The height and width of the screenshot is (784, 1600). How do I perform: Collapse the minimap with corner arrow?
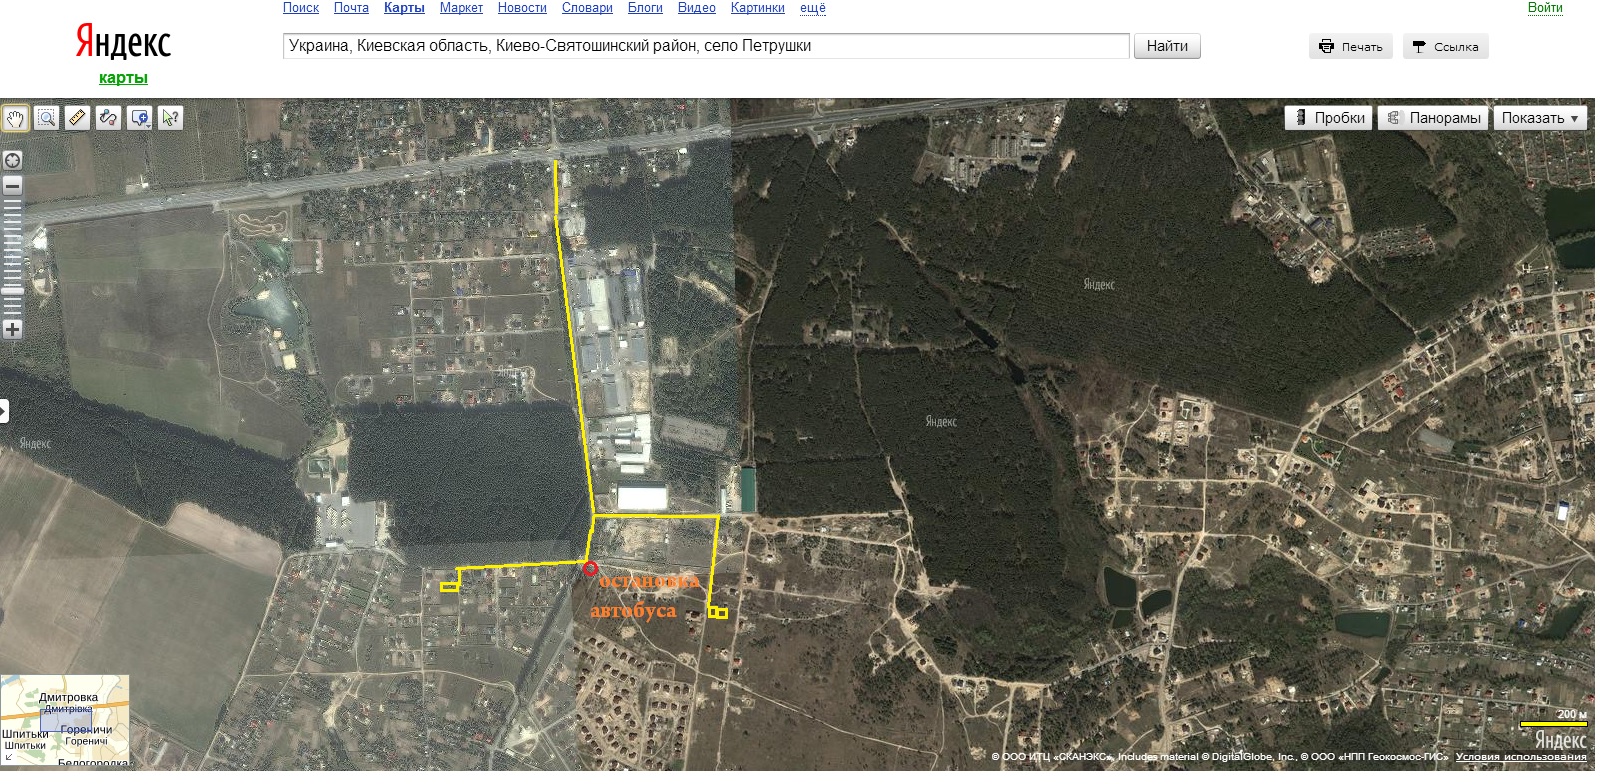[7, 760]
